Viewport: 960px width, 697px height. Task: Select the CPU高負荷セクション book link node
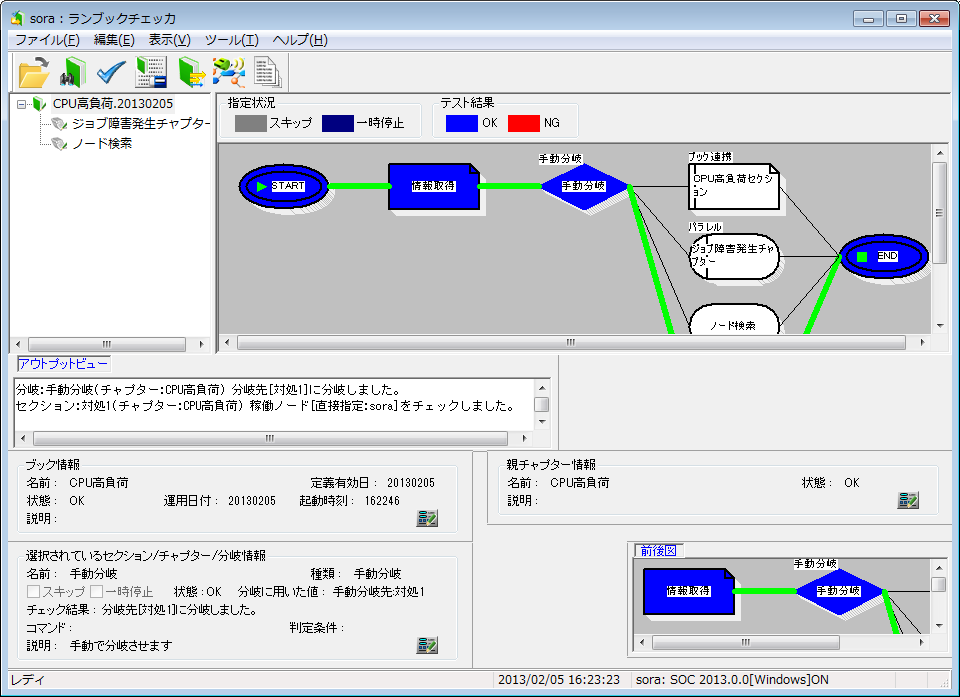[733, 186]
